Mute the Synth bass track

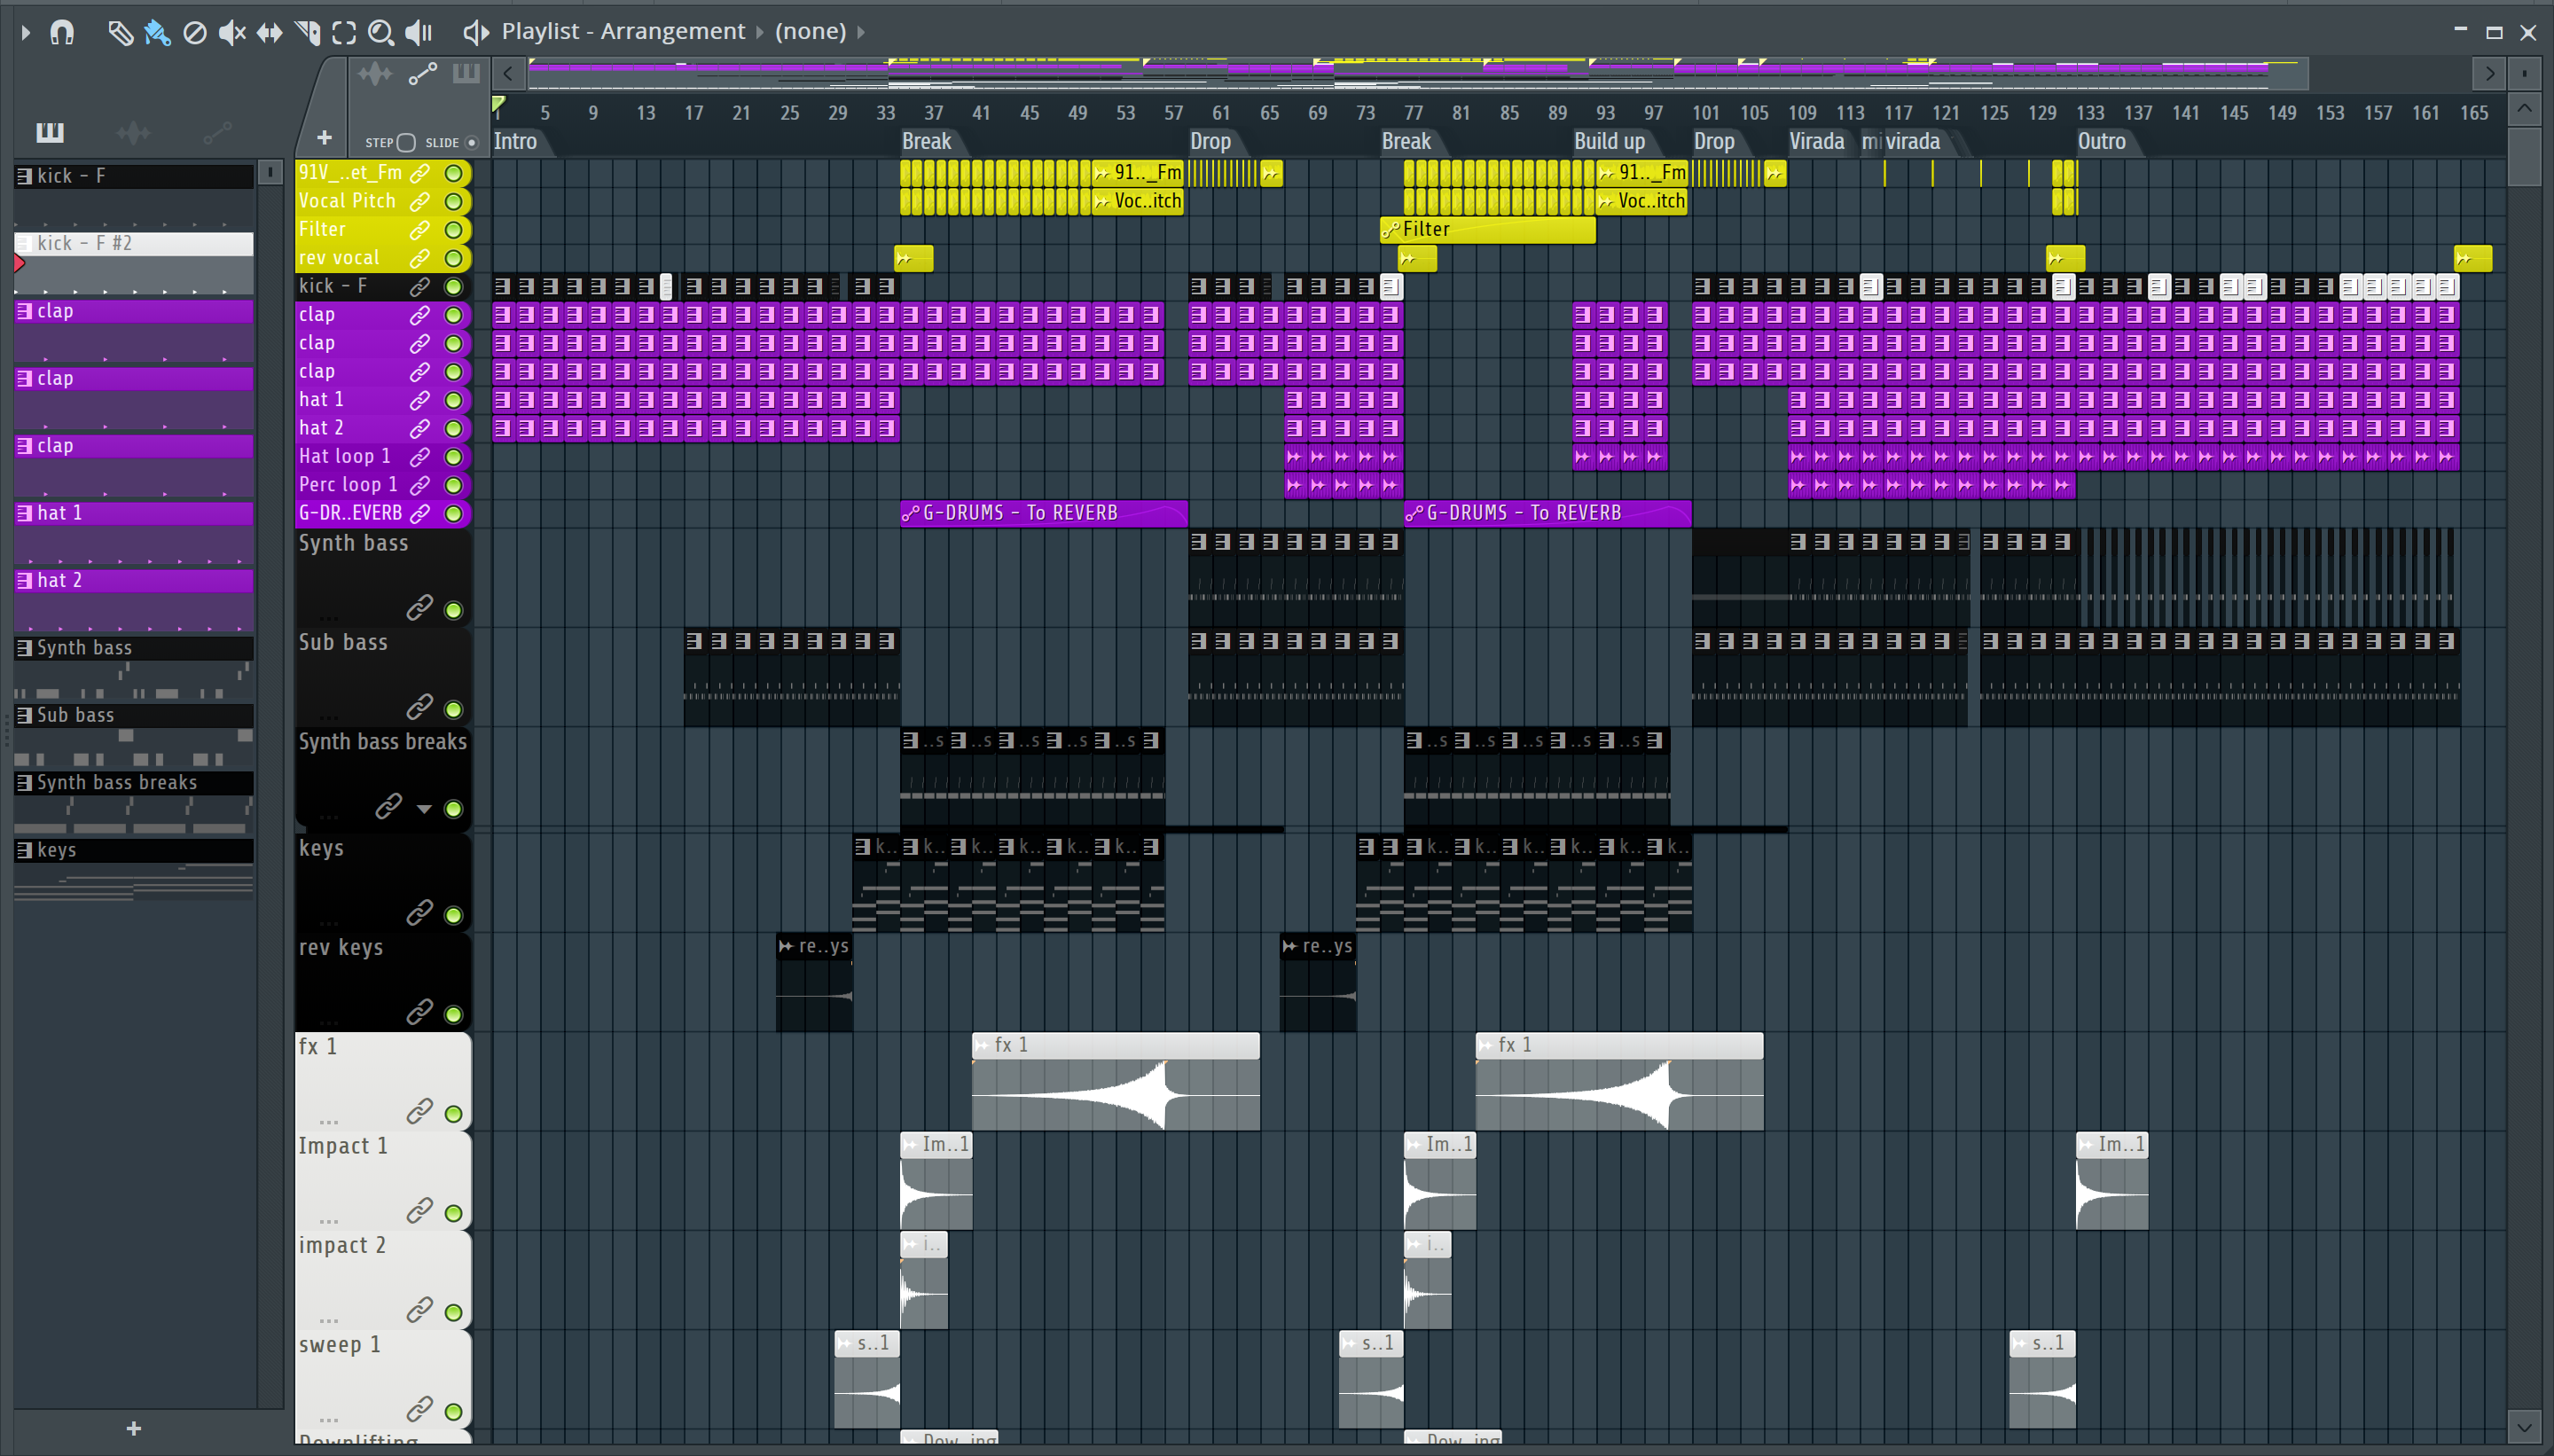click(453, 610)
